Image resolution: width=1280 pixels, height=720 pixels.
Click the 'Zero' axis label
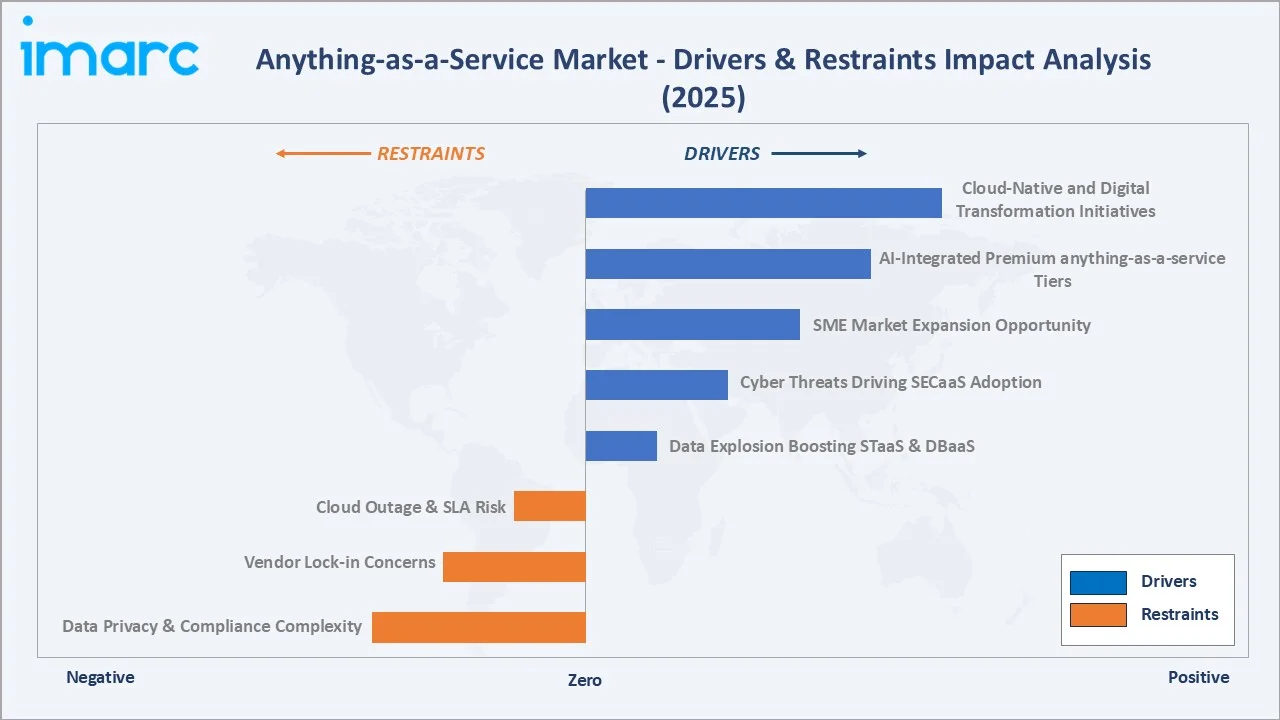(x=585, y=680)
